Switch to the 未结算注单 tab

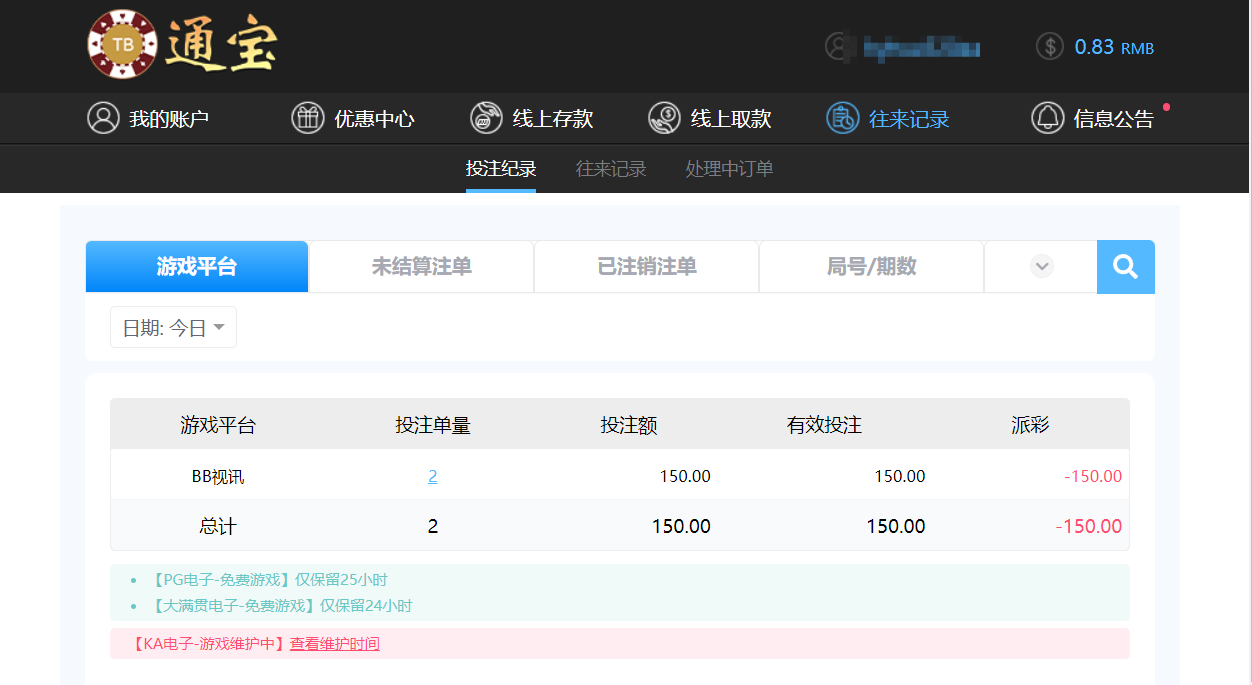pyautogui.click(x=421, y=266)
